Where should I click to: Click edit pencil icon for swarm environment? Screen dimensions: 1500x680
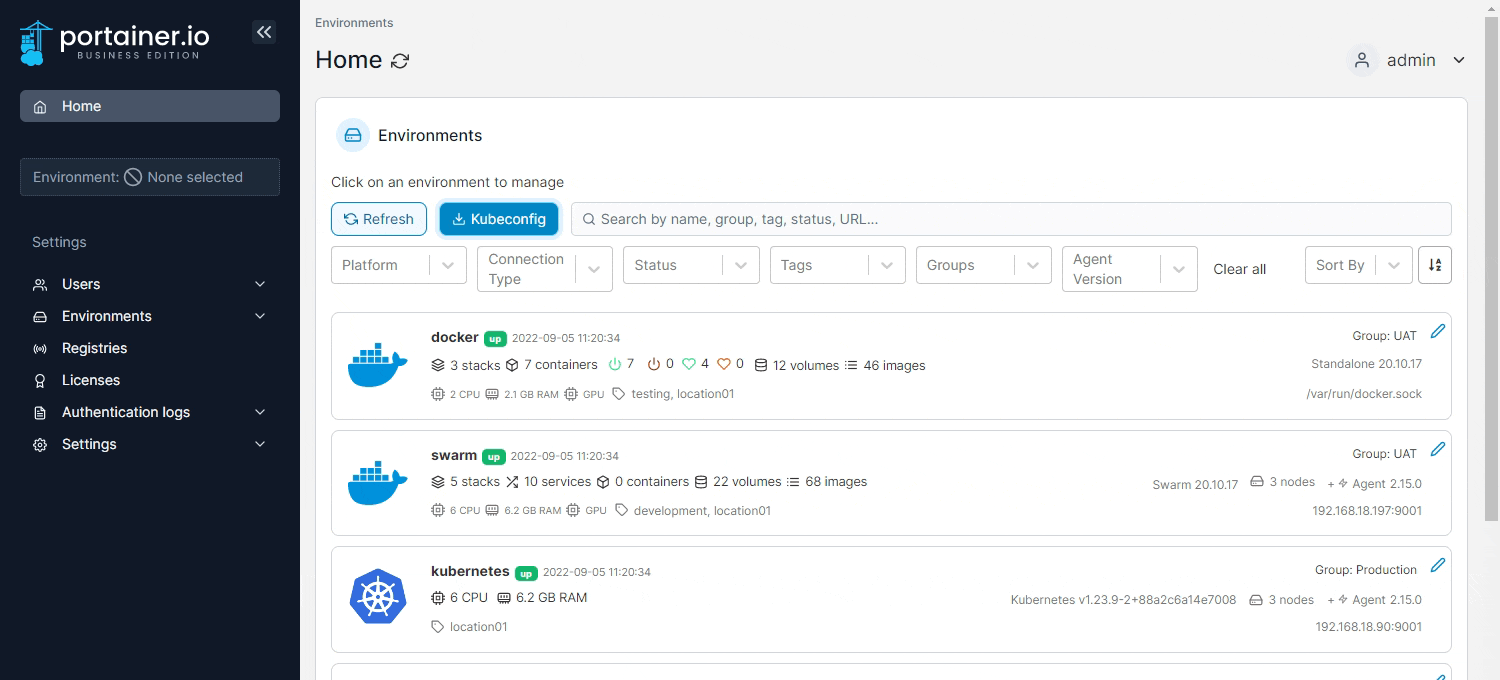[1437, 449]
